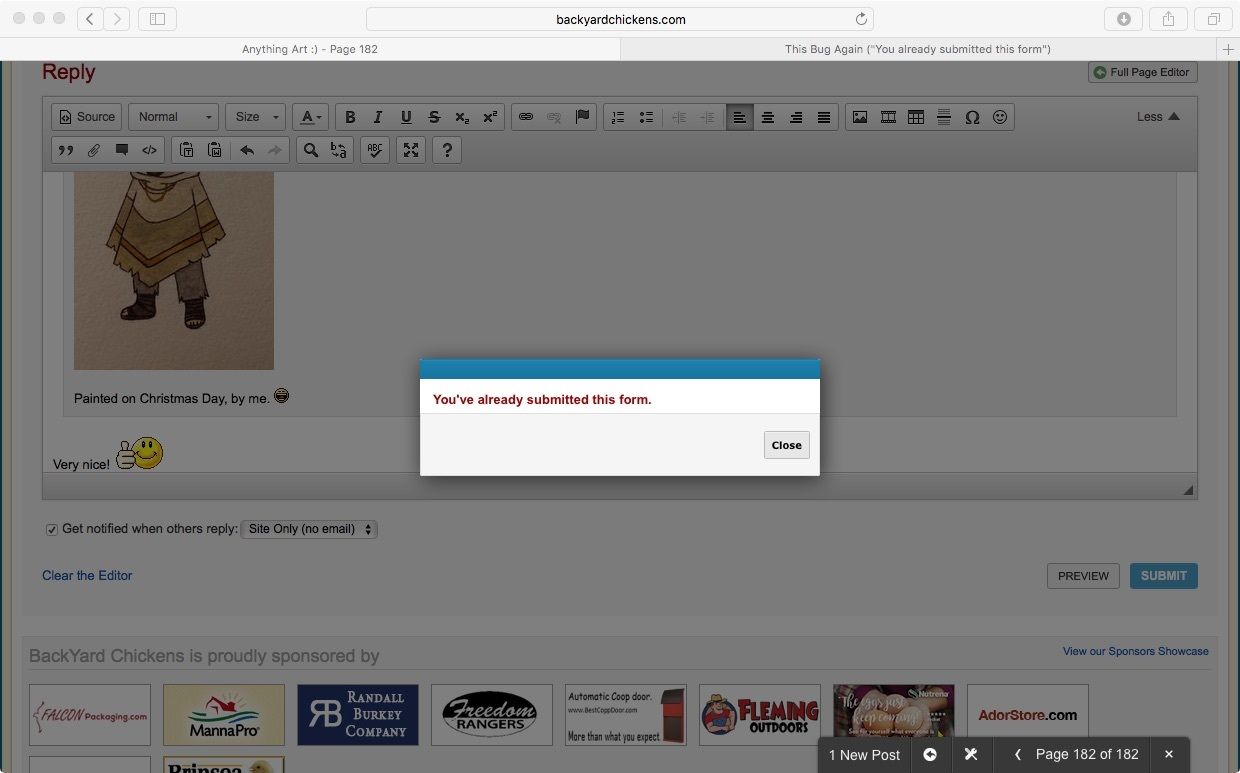Click the block quote icon
The width and height of the screenshot is (1240, 773).
coord(66,150)
